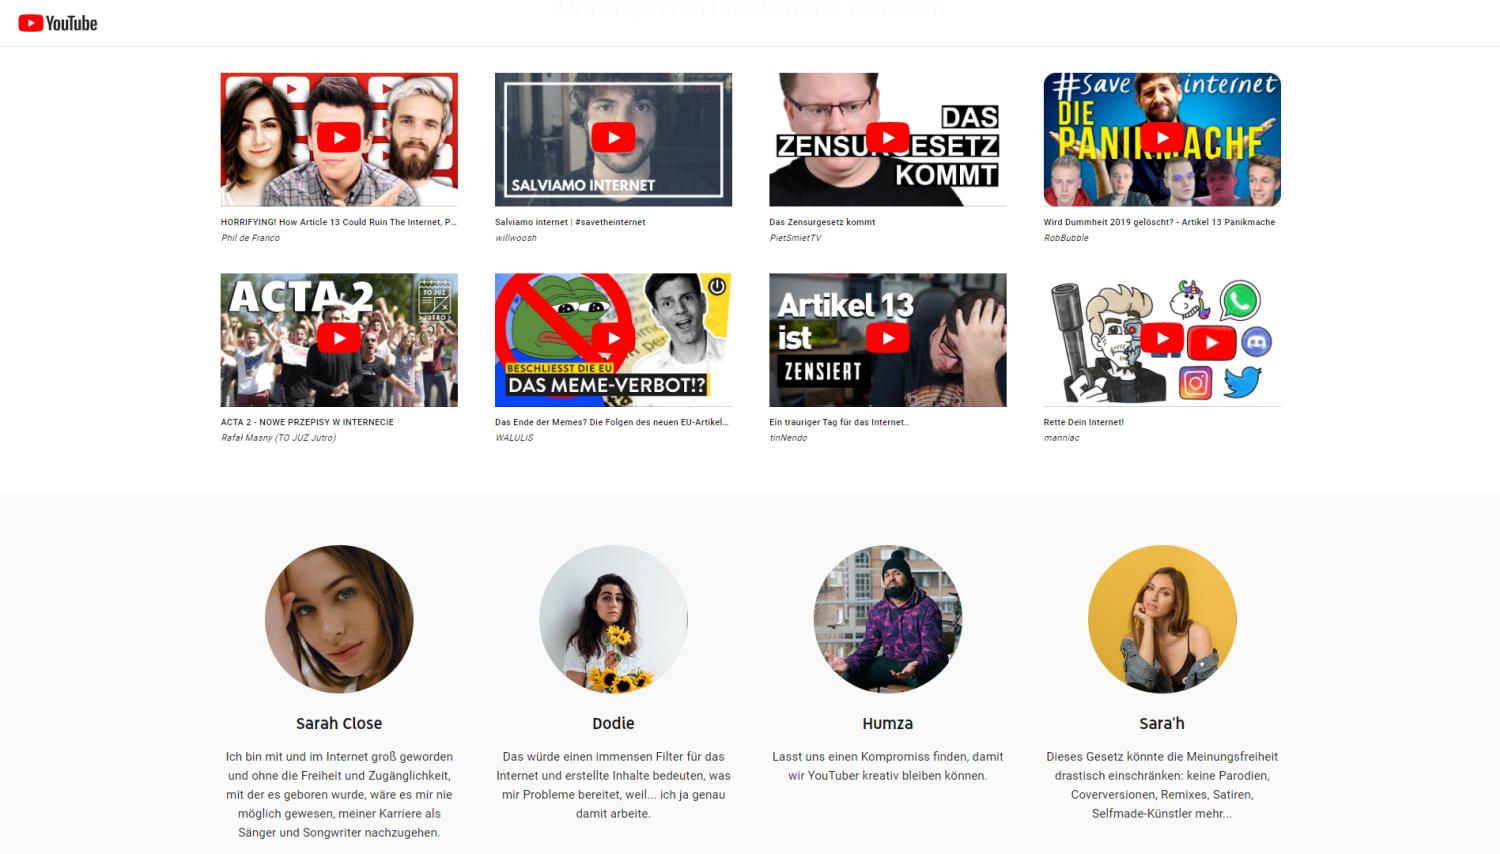Select Dodie's profile photo with sunflowers
The image size is (1500, 854).
[x=613, y=619]
